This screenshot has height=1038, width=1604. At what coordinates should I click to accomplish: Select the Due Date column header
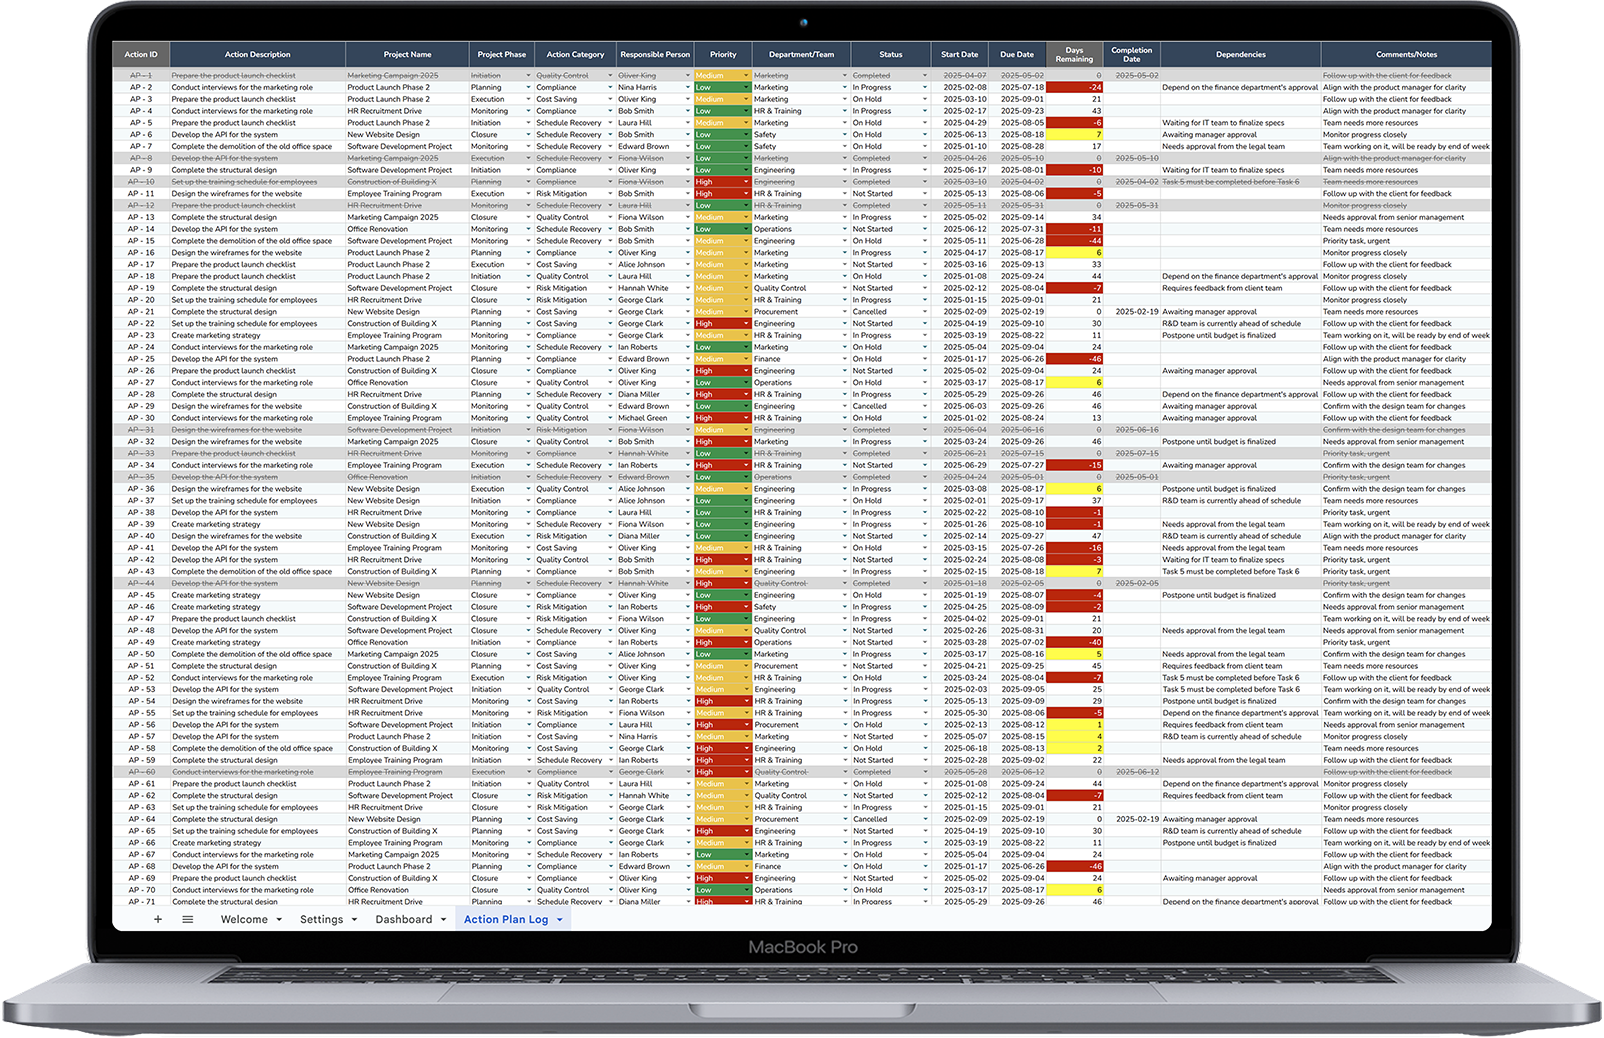[x=1017, y=55]
